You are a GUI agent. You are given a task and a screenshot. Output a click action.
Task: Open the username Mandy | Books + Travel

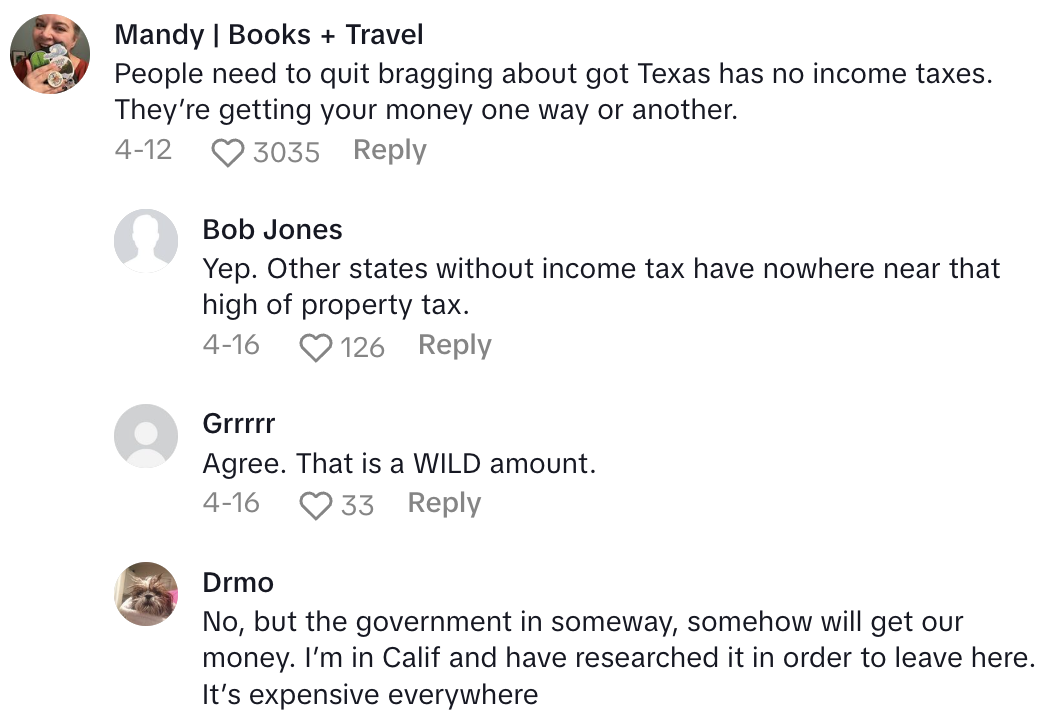tap(270, 34)
